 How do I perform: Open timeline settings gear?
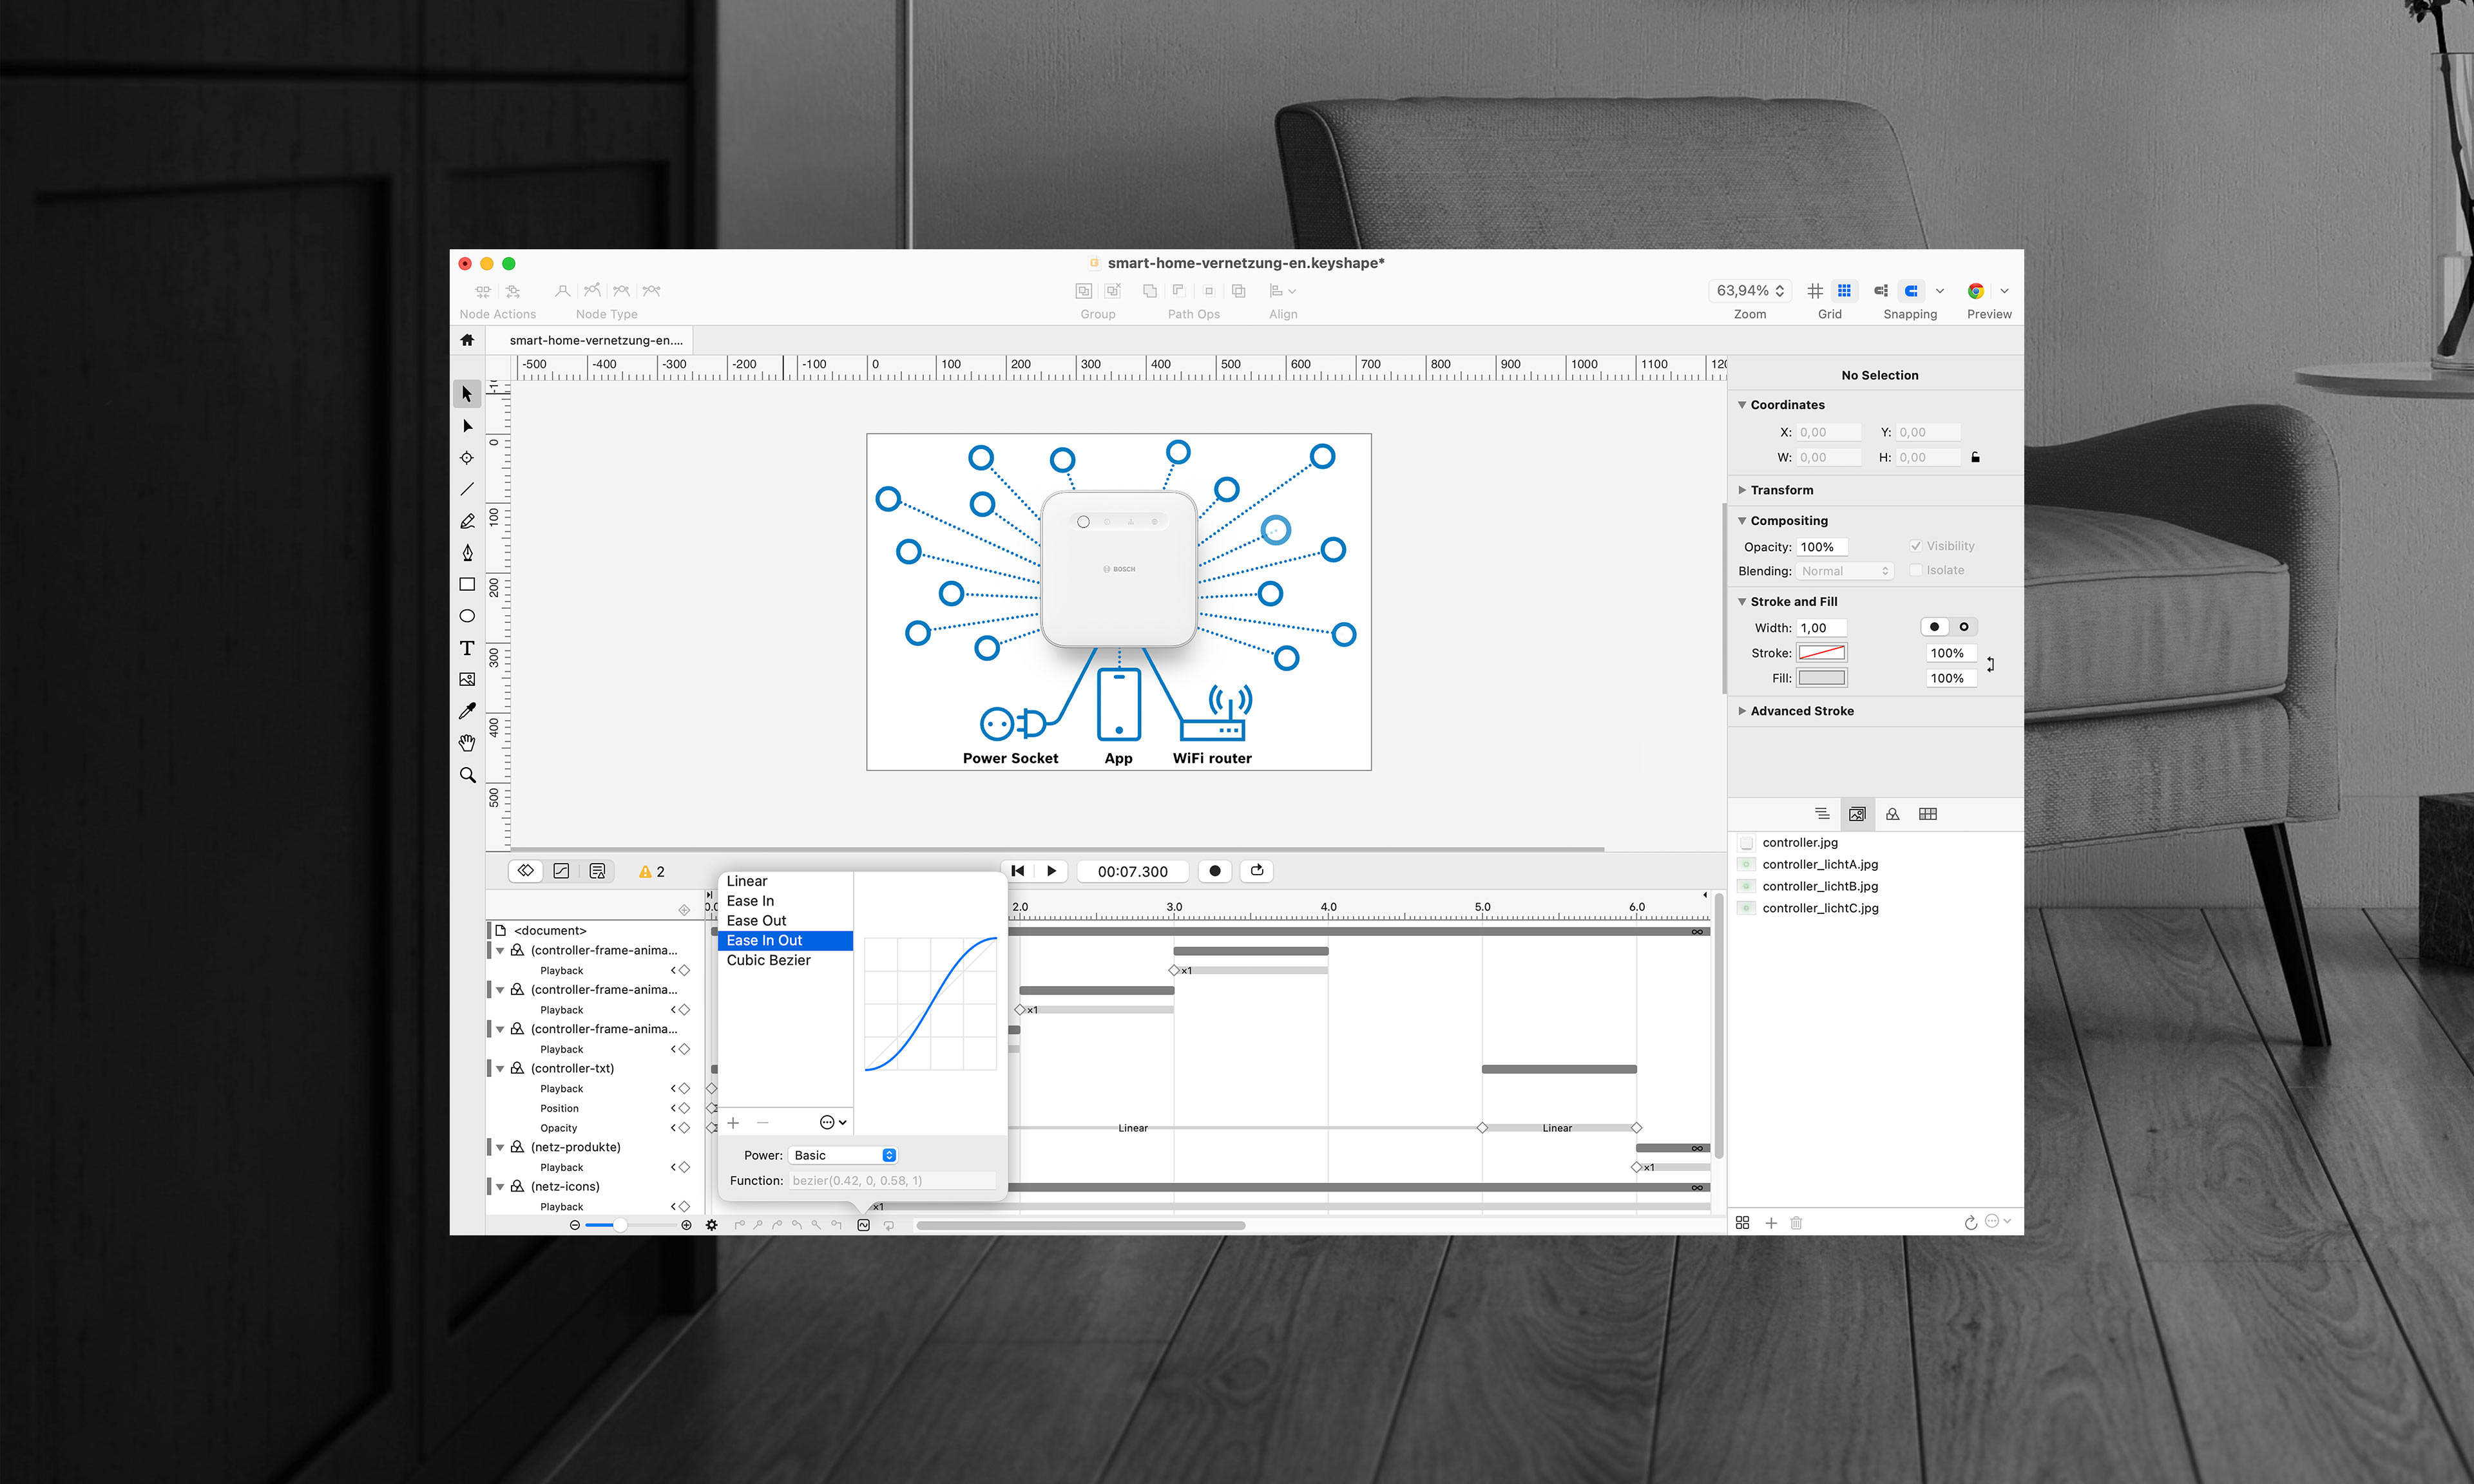click(x=712, y=1225)
